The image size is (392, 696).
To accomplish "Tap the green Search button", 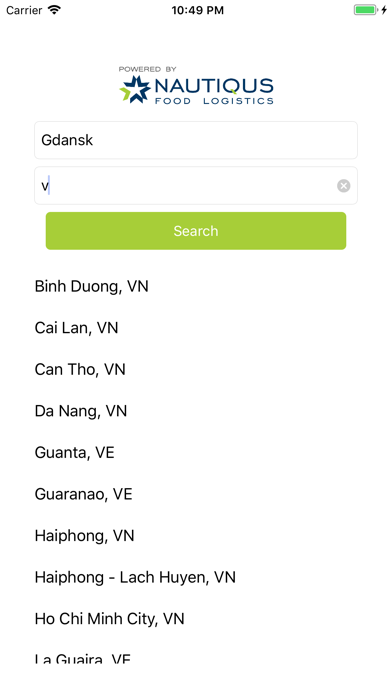I will [196, 231].
